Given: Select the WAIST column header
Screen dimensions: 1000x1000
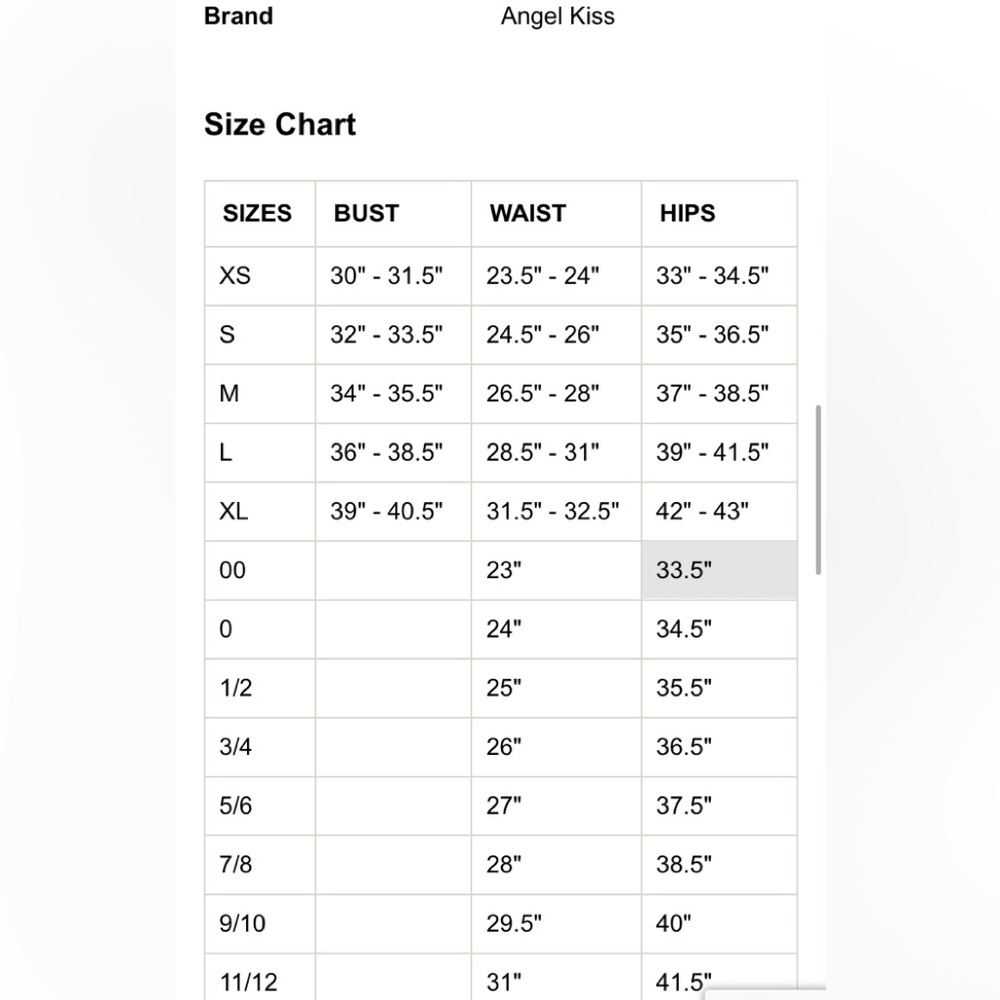Looking at the screenshot, I should [528, 213].
